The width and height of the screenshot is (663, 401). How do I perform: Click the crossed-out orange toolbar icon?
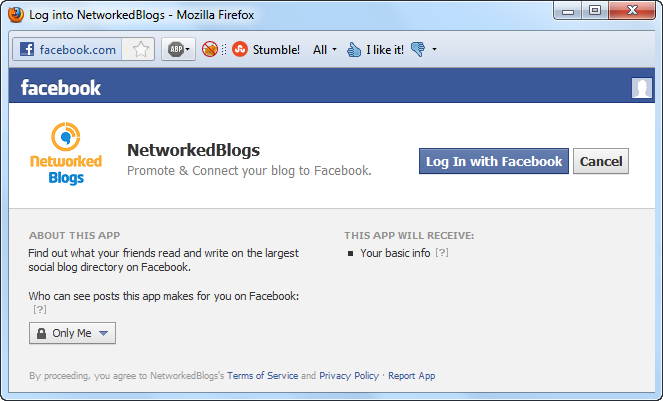coord(209,49)
